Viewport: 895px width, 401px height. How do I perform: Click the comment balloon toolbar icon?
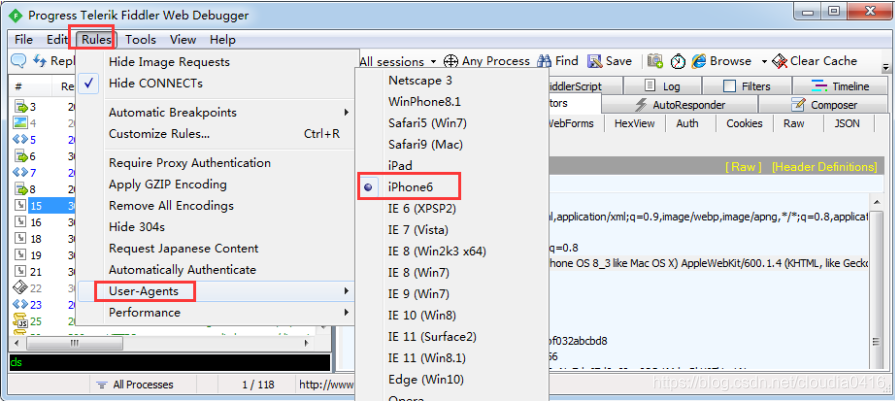(x=18, y=60)
